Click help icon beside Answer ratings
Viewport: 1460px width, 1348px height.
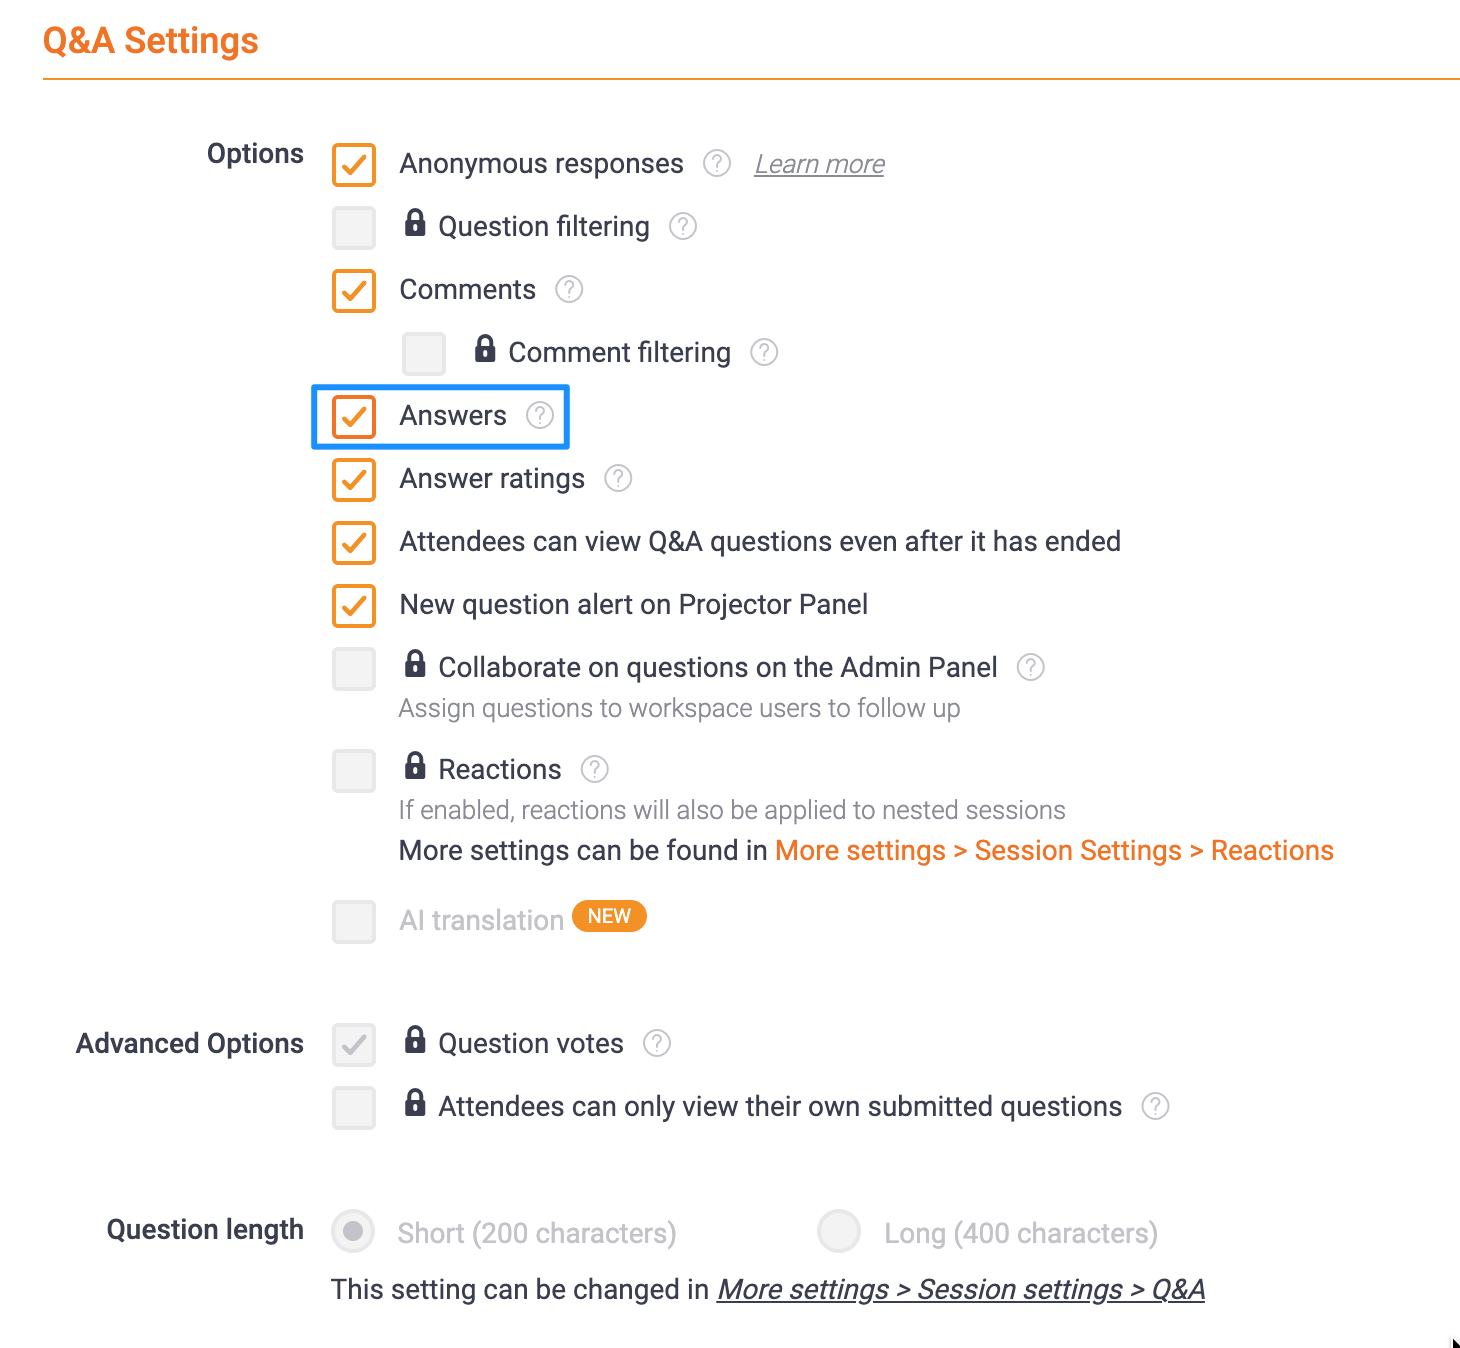click(x=617, y=478)
